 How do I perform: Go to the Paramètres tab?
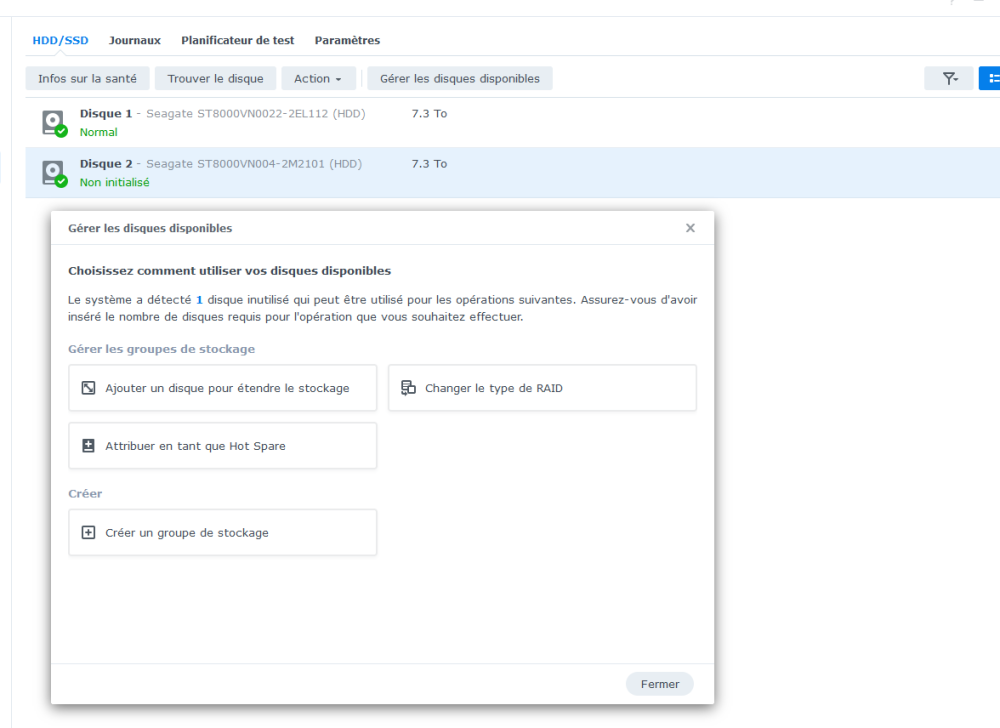[x=347, y=41]
